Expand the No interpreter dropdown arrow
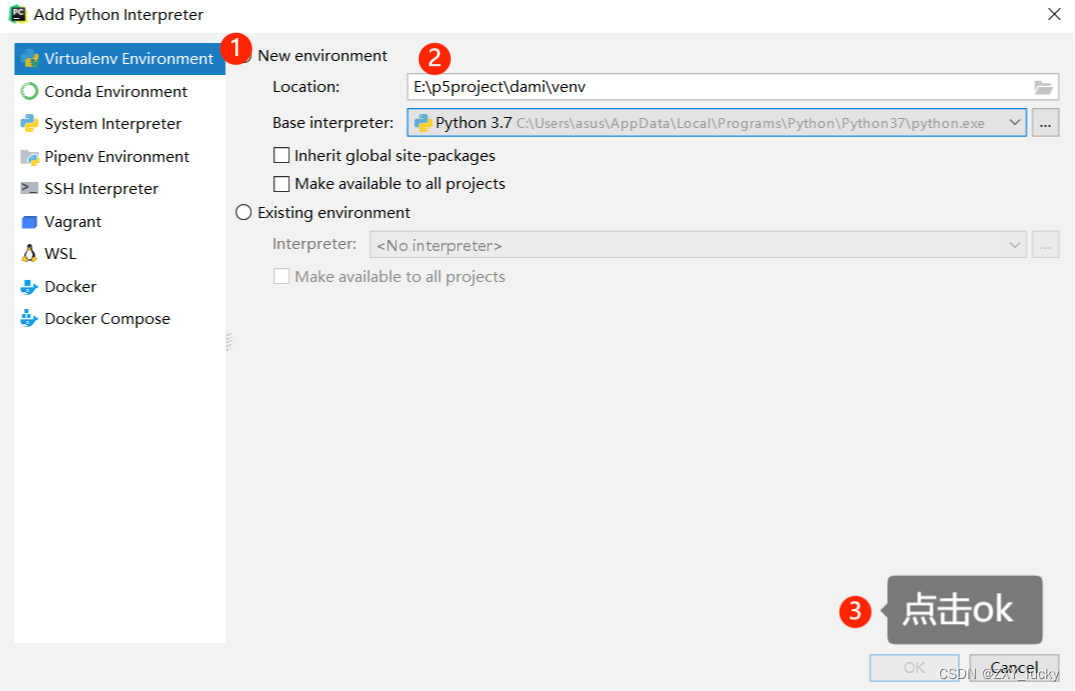This screenshot has width=1075, height=691. 1015,245
